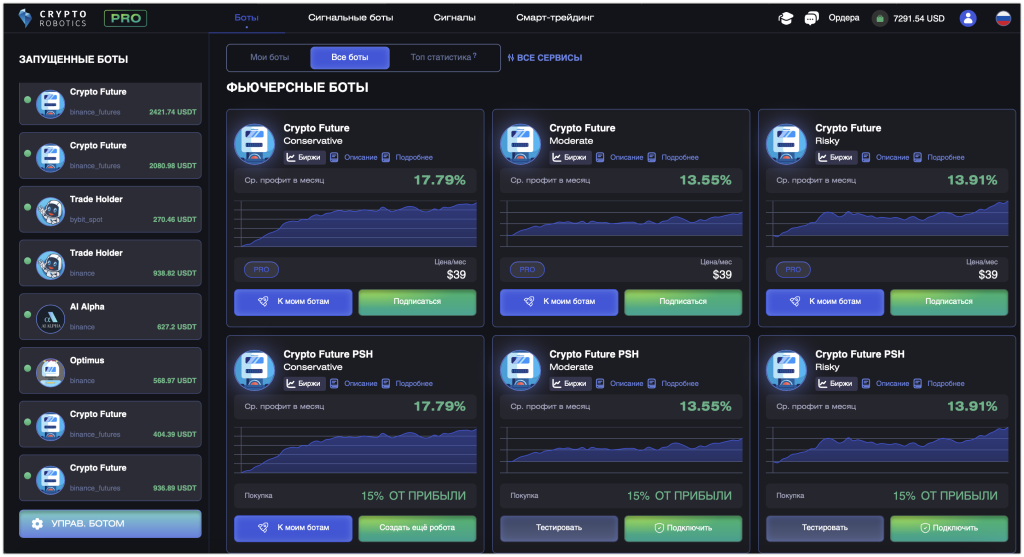Click PSH Moderate profit chart
Image resolution: width=1024 pixels, height=557 pixels.
tap(621, 449)
